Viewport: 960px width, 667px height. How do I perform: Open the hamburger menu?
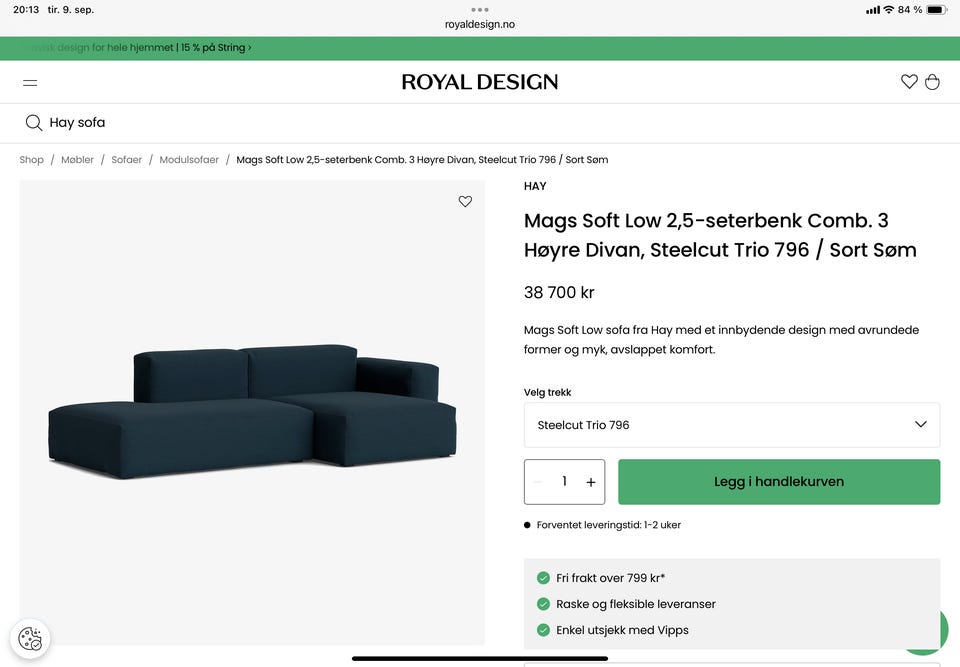click(x=30, y=83)
